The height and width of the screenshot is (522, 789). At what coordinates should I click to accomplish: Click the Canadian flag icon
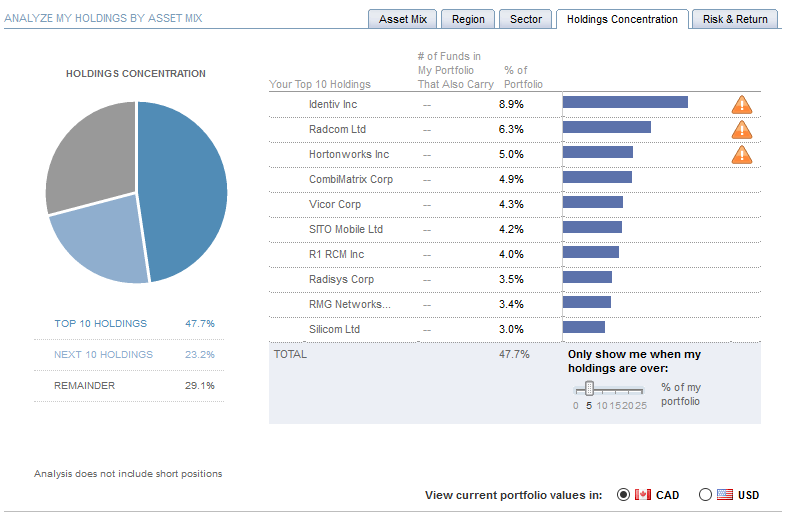click(643, 495)
